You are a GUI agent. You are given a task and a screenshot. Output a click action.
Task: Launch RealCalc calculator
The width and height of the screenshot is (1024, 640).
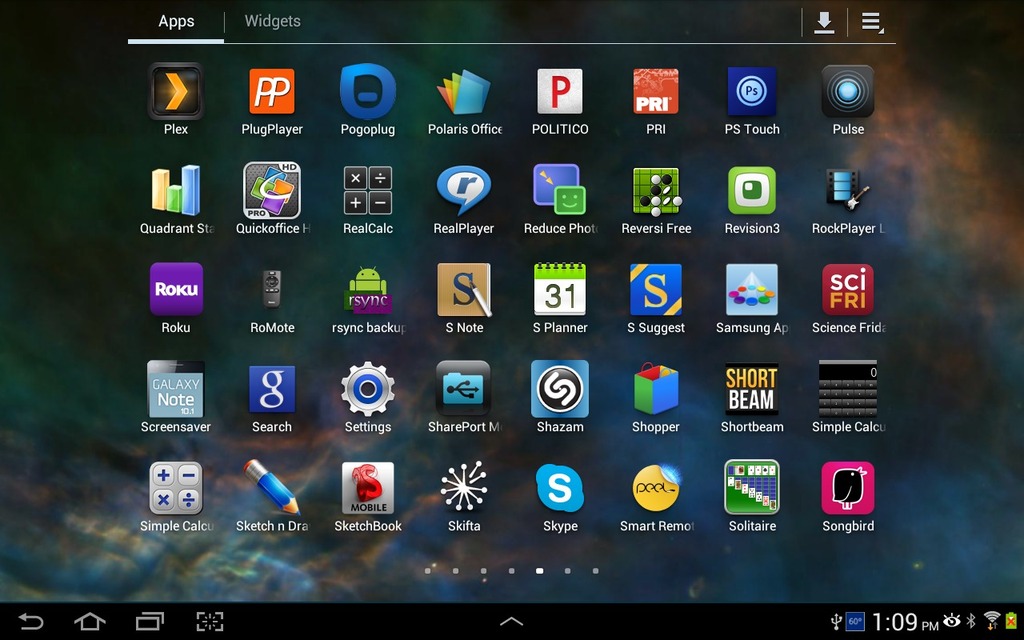coord(368,190)
